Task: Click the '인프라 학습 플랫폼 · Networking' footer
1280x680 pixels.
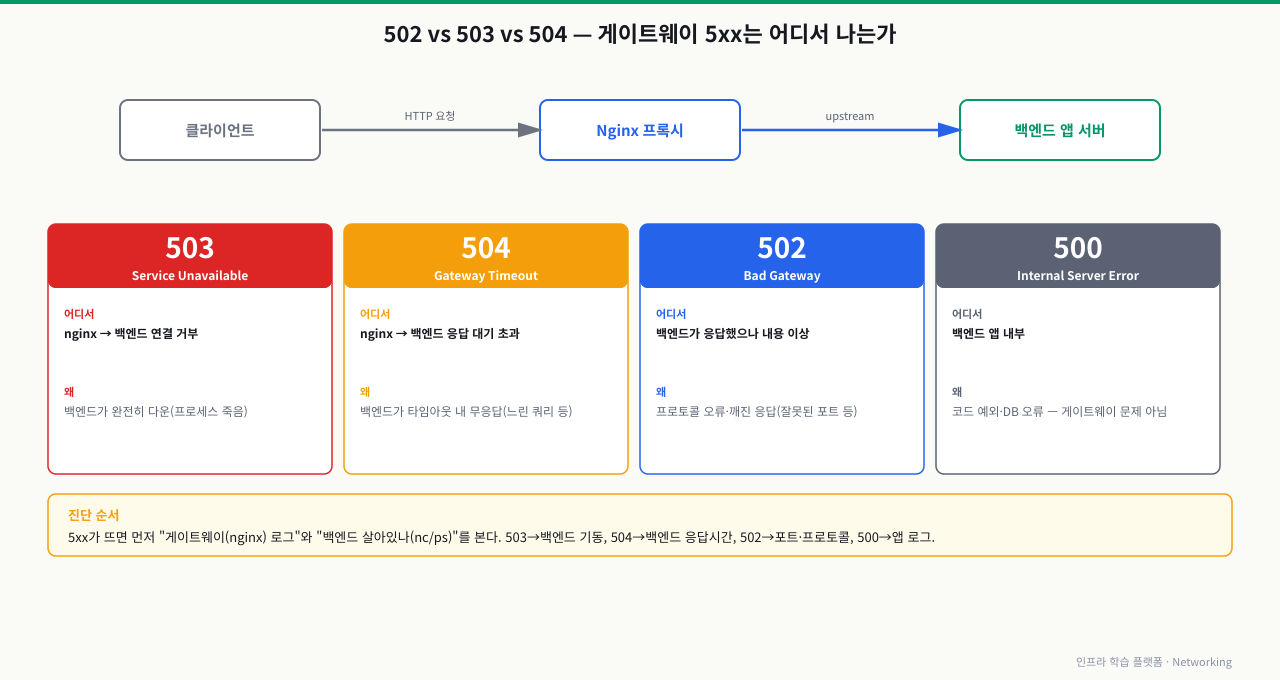Action: [x=1154, y=662]
